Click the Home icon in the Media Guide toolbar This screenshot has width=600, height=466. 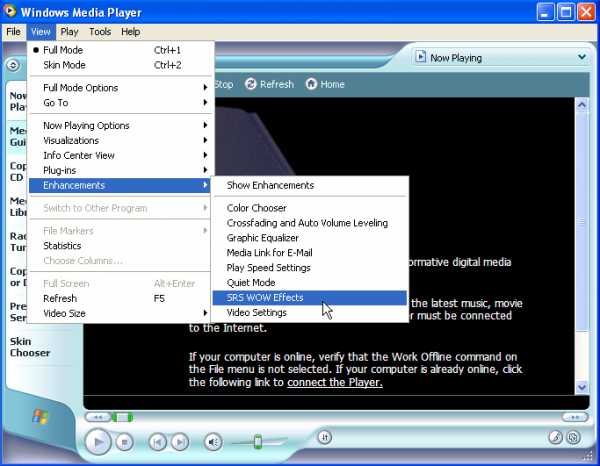pyautogui.click(x=311, y=84)
